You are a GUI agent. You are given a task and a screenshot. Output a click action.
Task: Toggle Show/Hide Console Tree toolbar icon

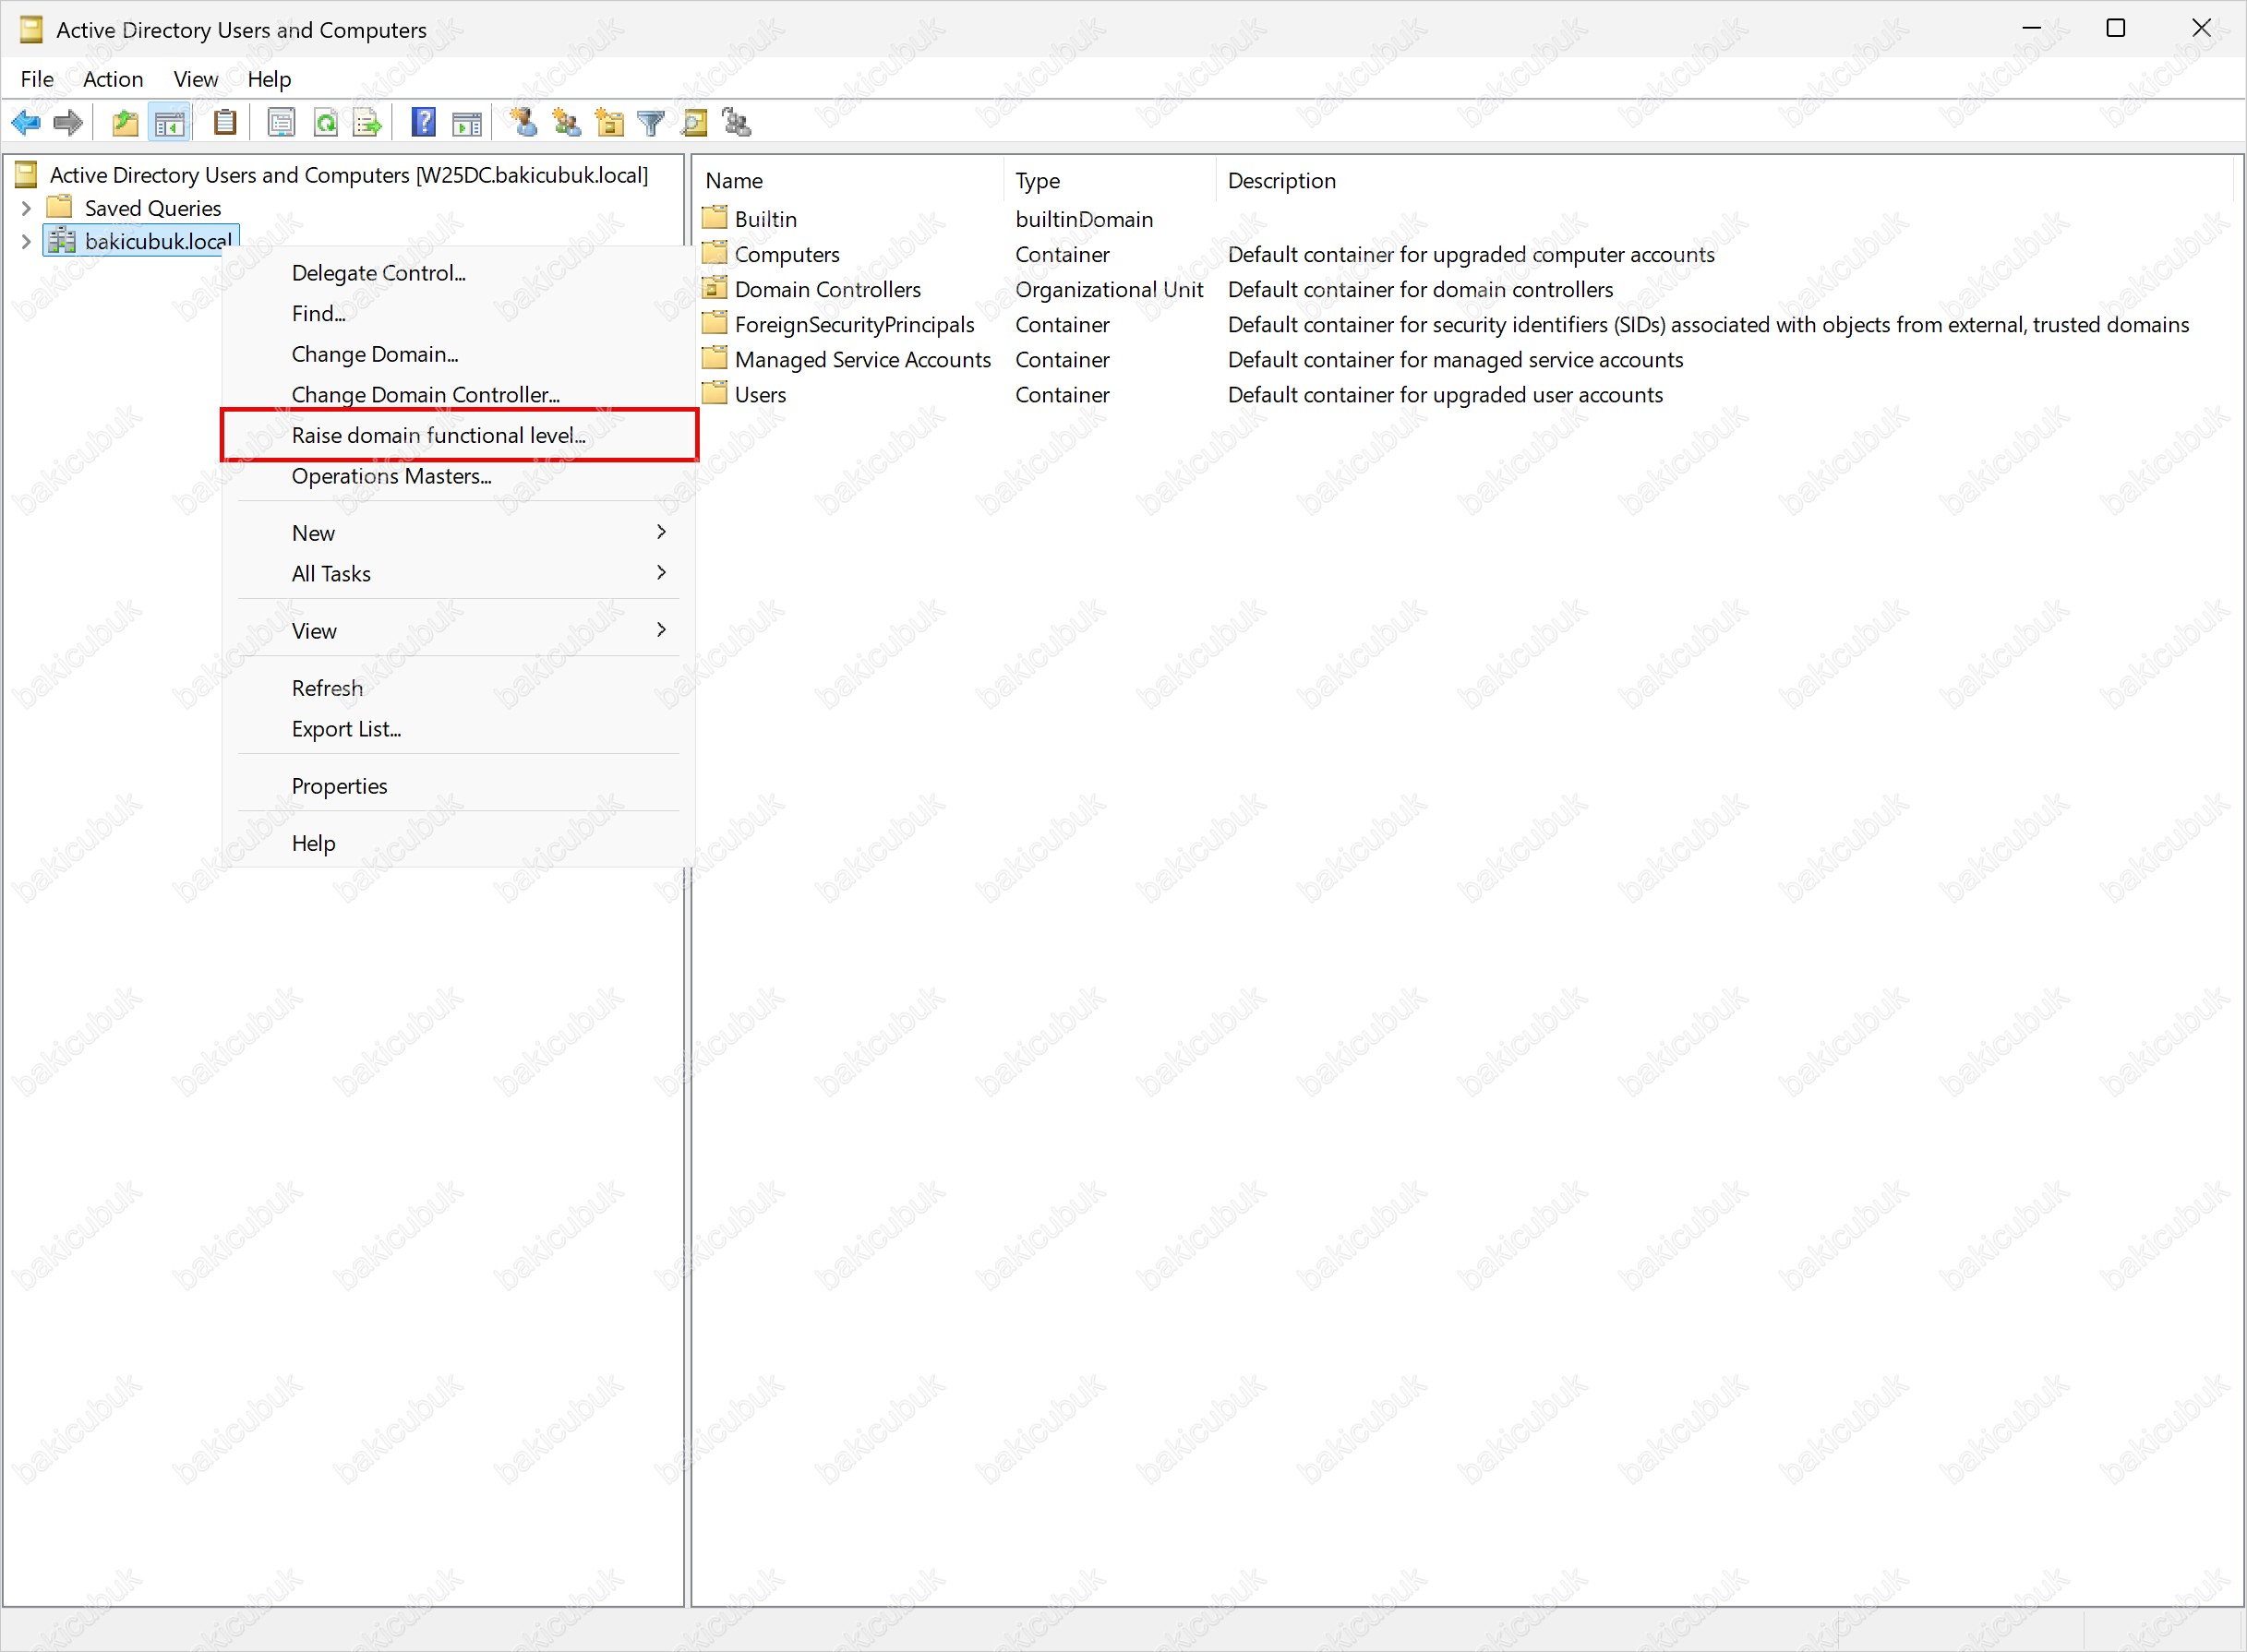pos(169,123)
